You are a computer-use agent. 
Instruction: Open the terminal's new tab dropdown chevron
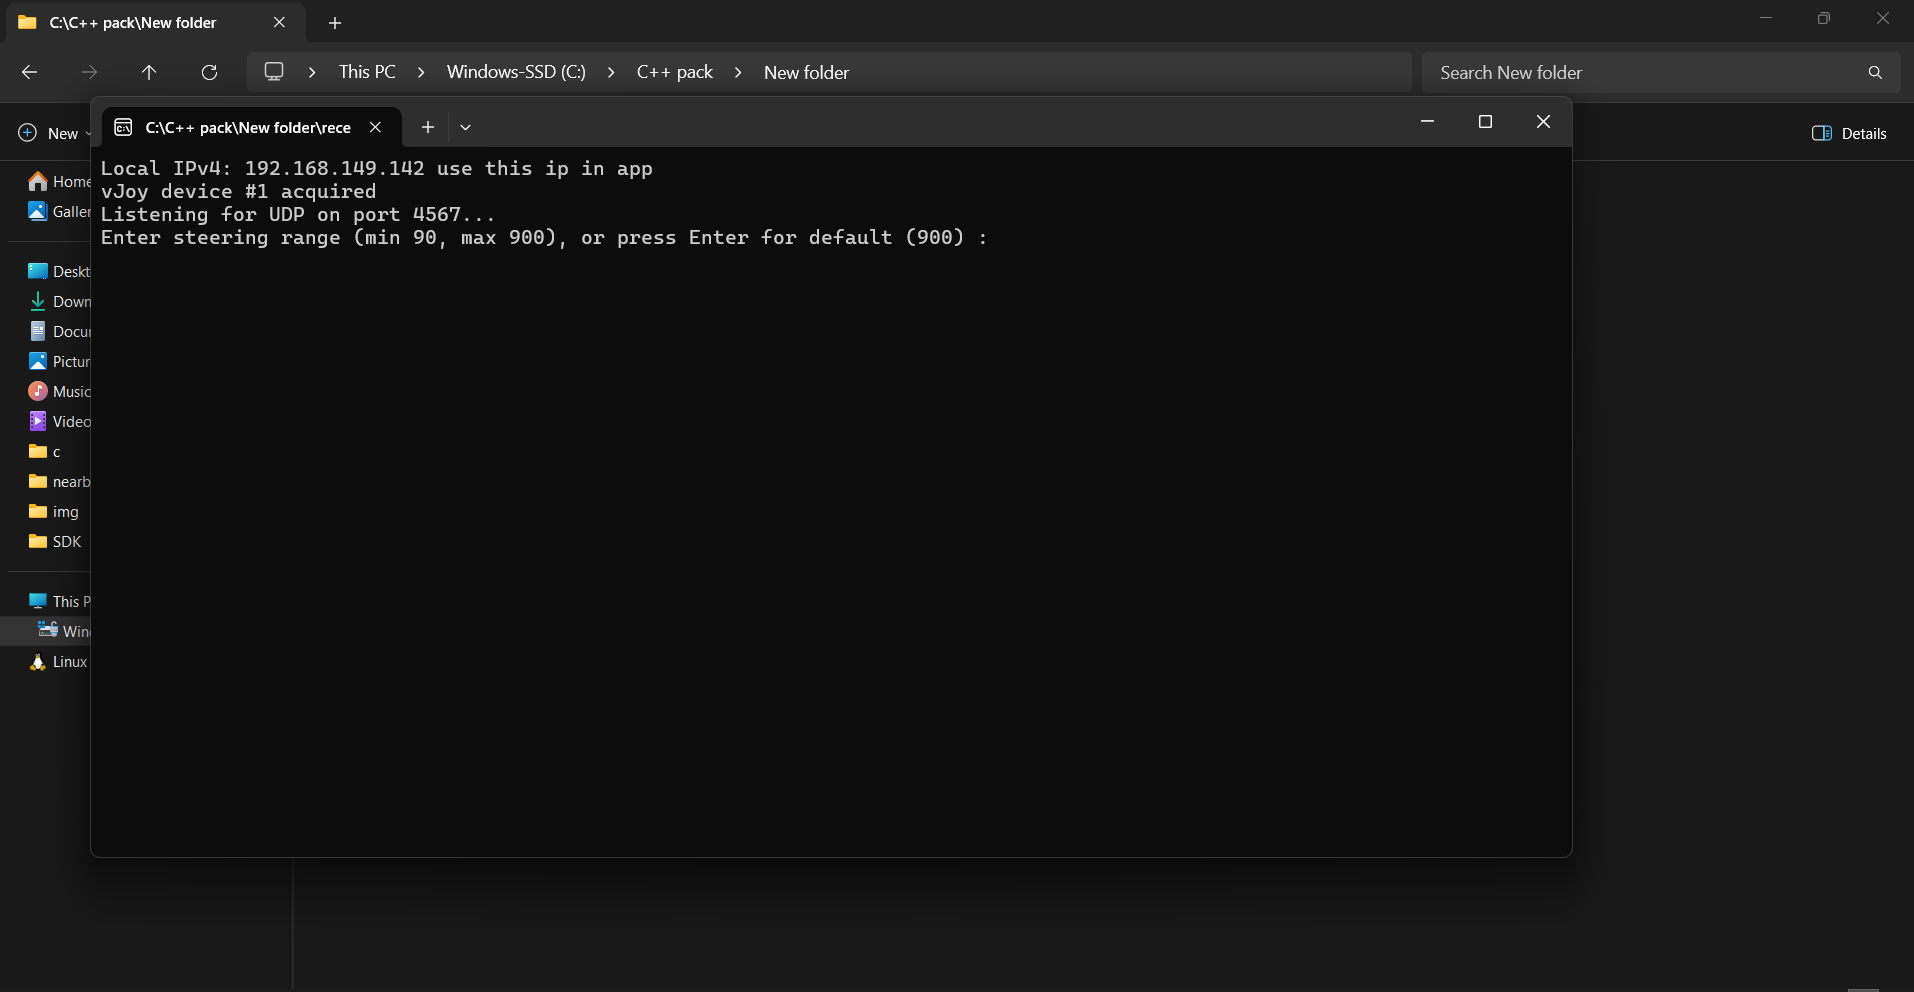pos(465,127)
